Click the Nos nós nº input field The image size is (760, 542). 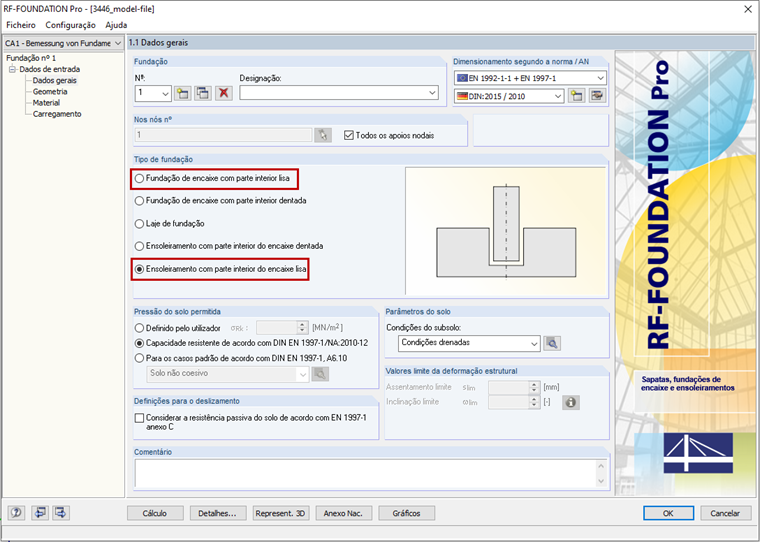pyautogui.click(x=223, y=135)
